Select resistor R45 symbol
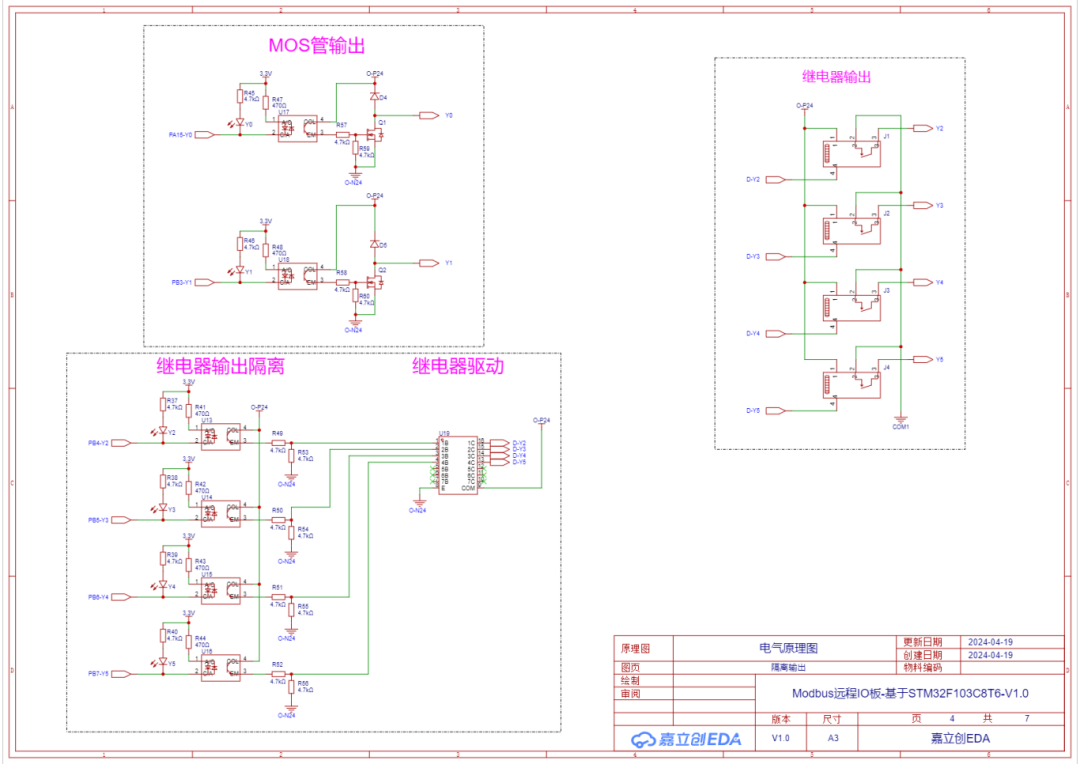 coord(240,96)
